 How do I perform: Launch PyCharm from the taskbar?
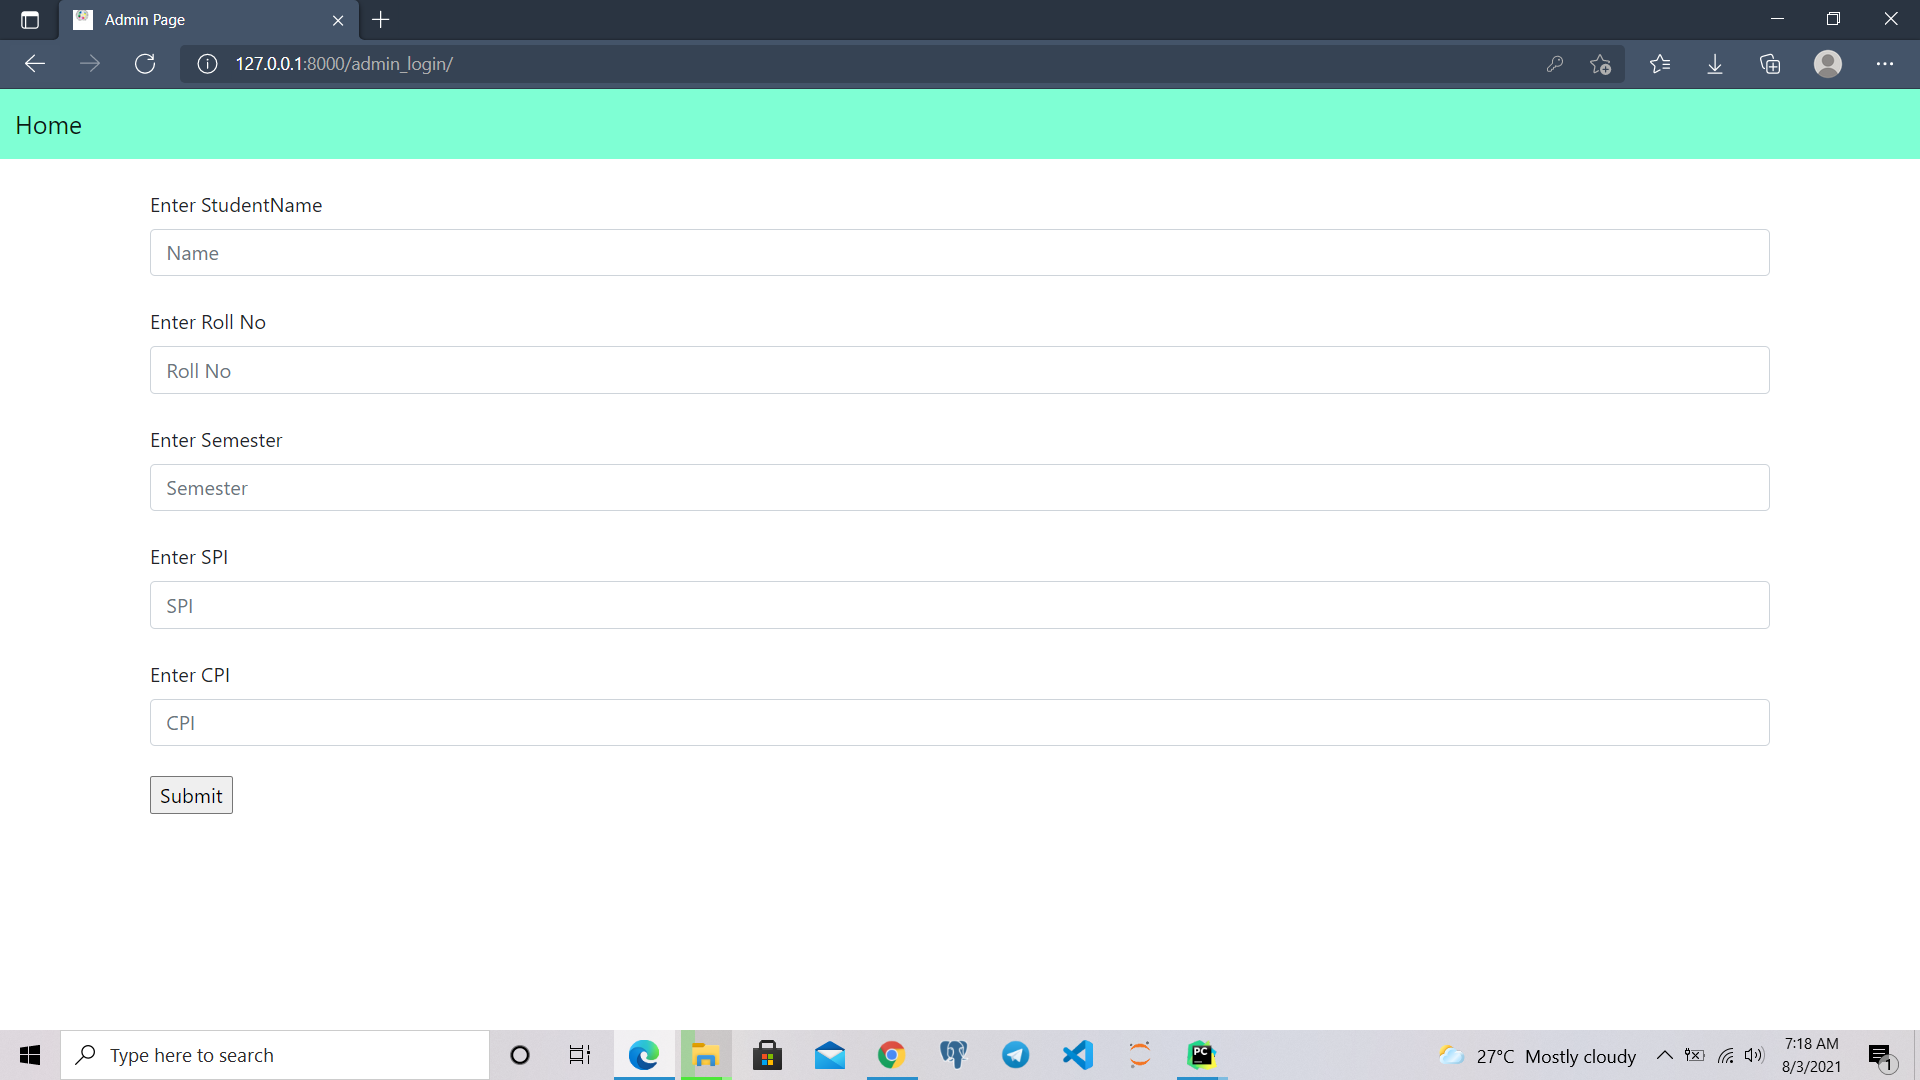coord(1202,1055)
